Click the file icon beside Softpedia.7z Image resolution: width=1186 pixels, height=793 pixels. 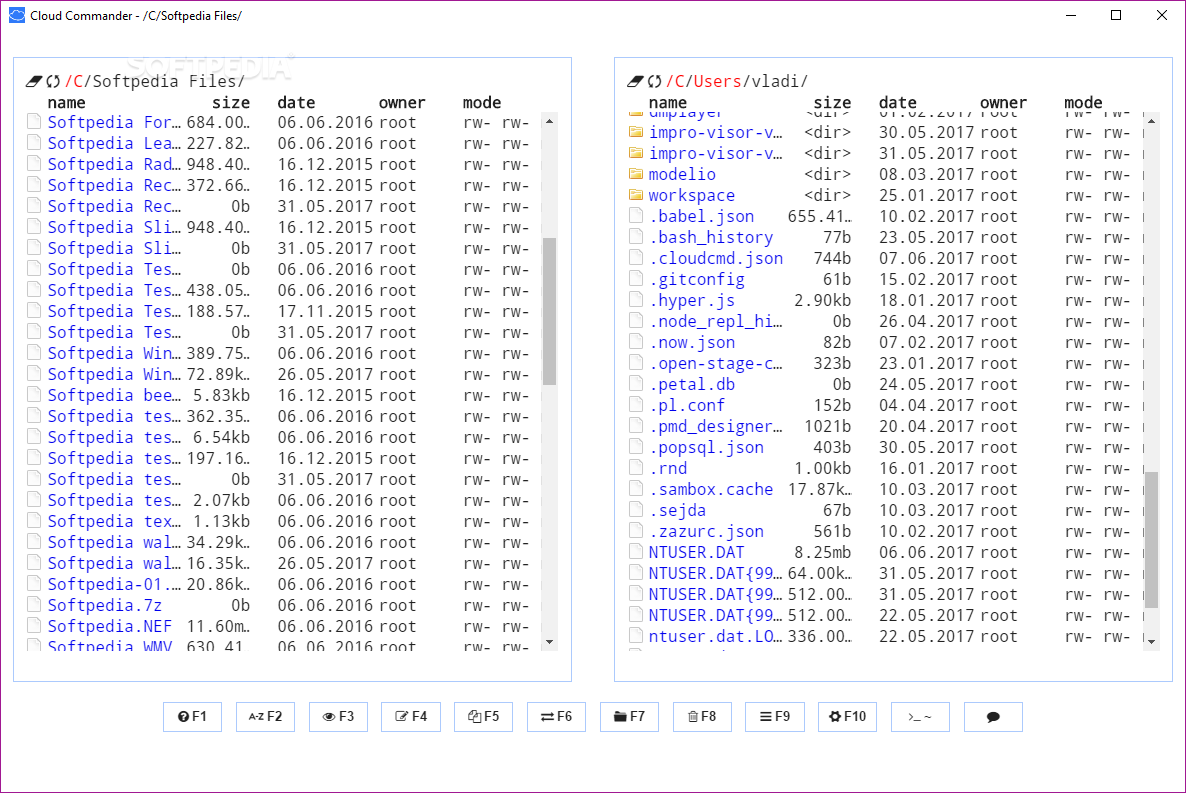pos(34,605)
